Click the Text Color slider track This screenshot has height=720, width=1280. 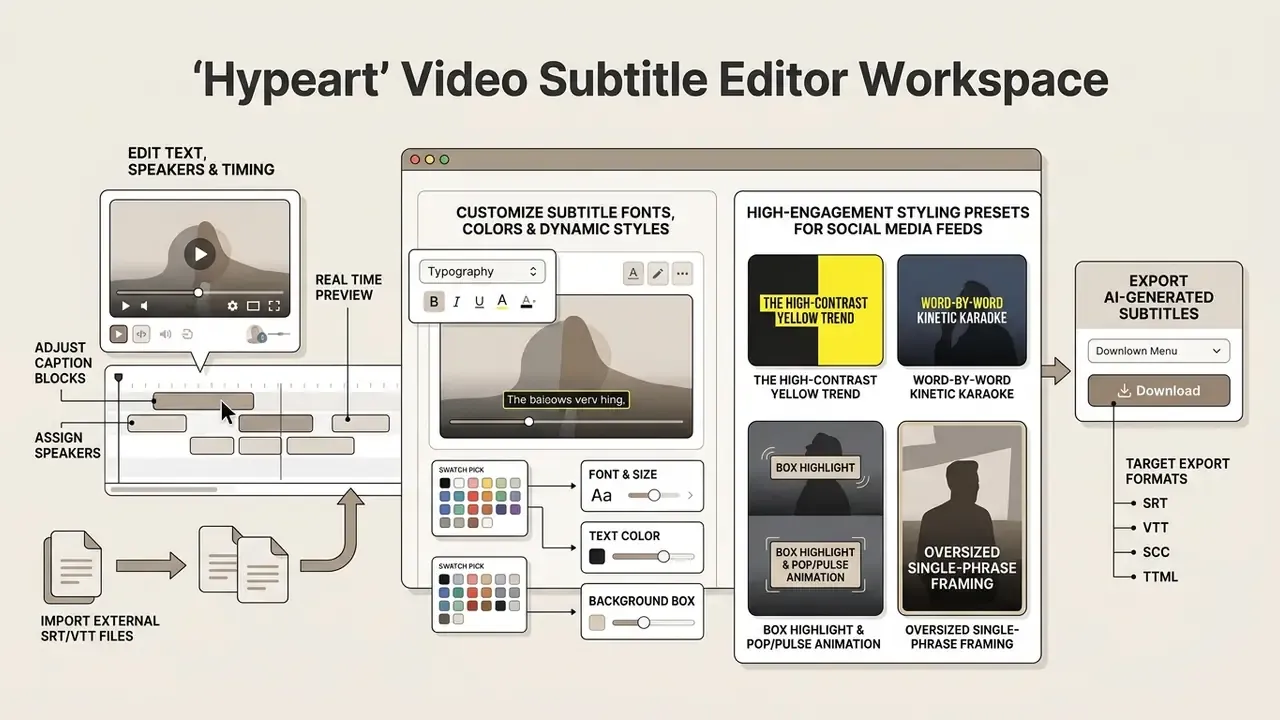653,556
